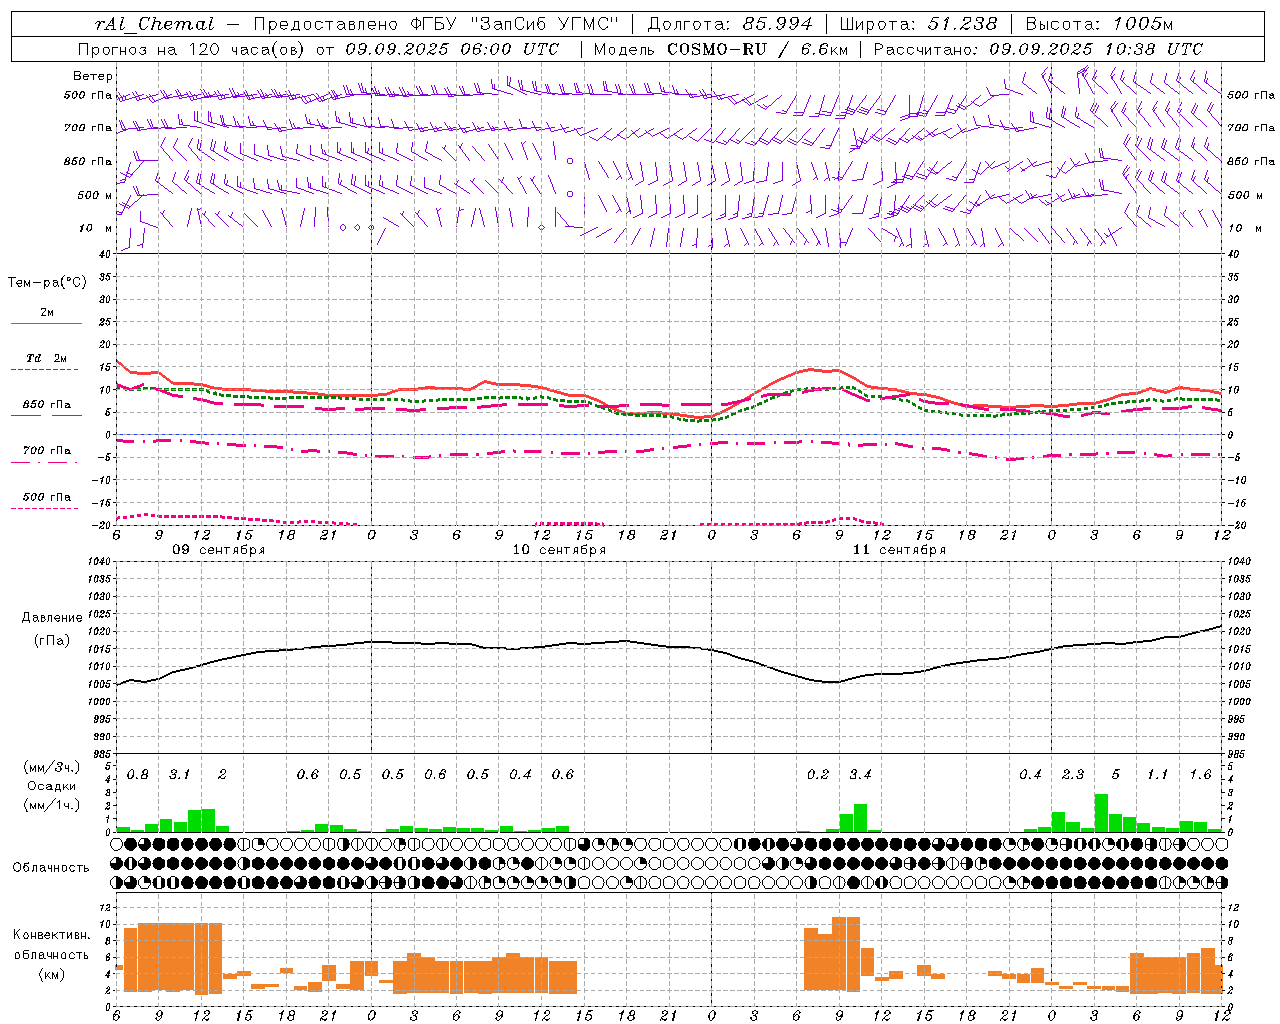Screen dimensions: 1280x1024
Task: Select the 3.1 precipitation total
Action: point(180,775)
